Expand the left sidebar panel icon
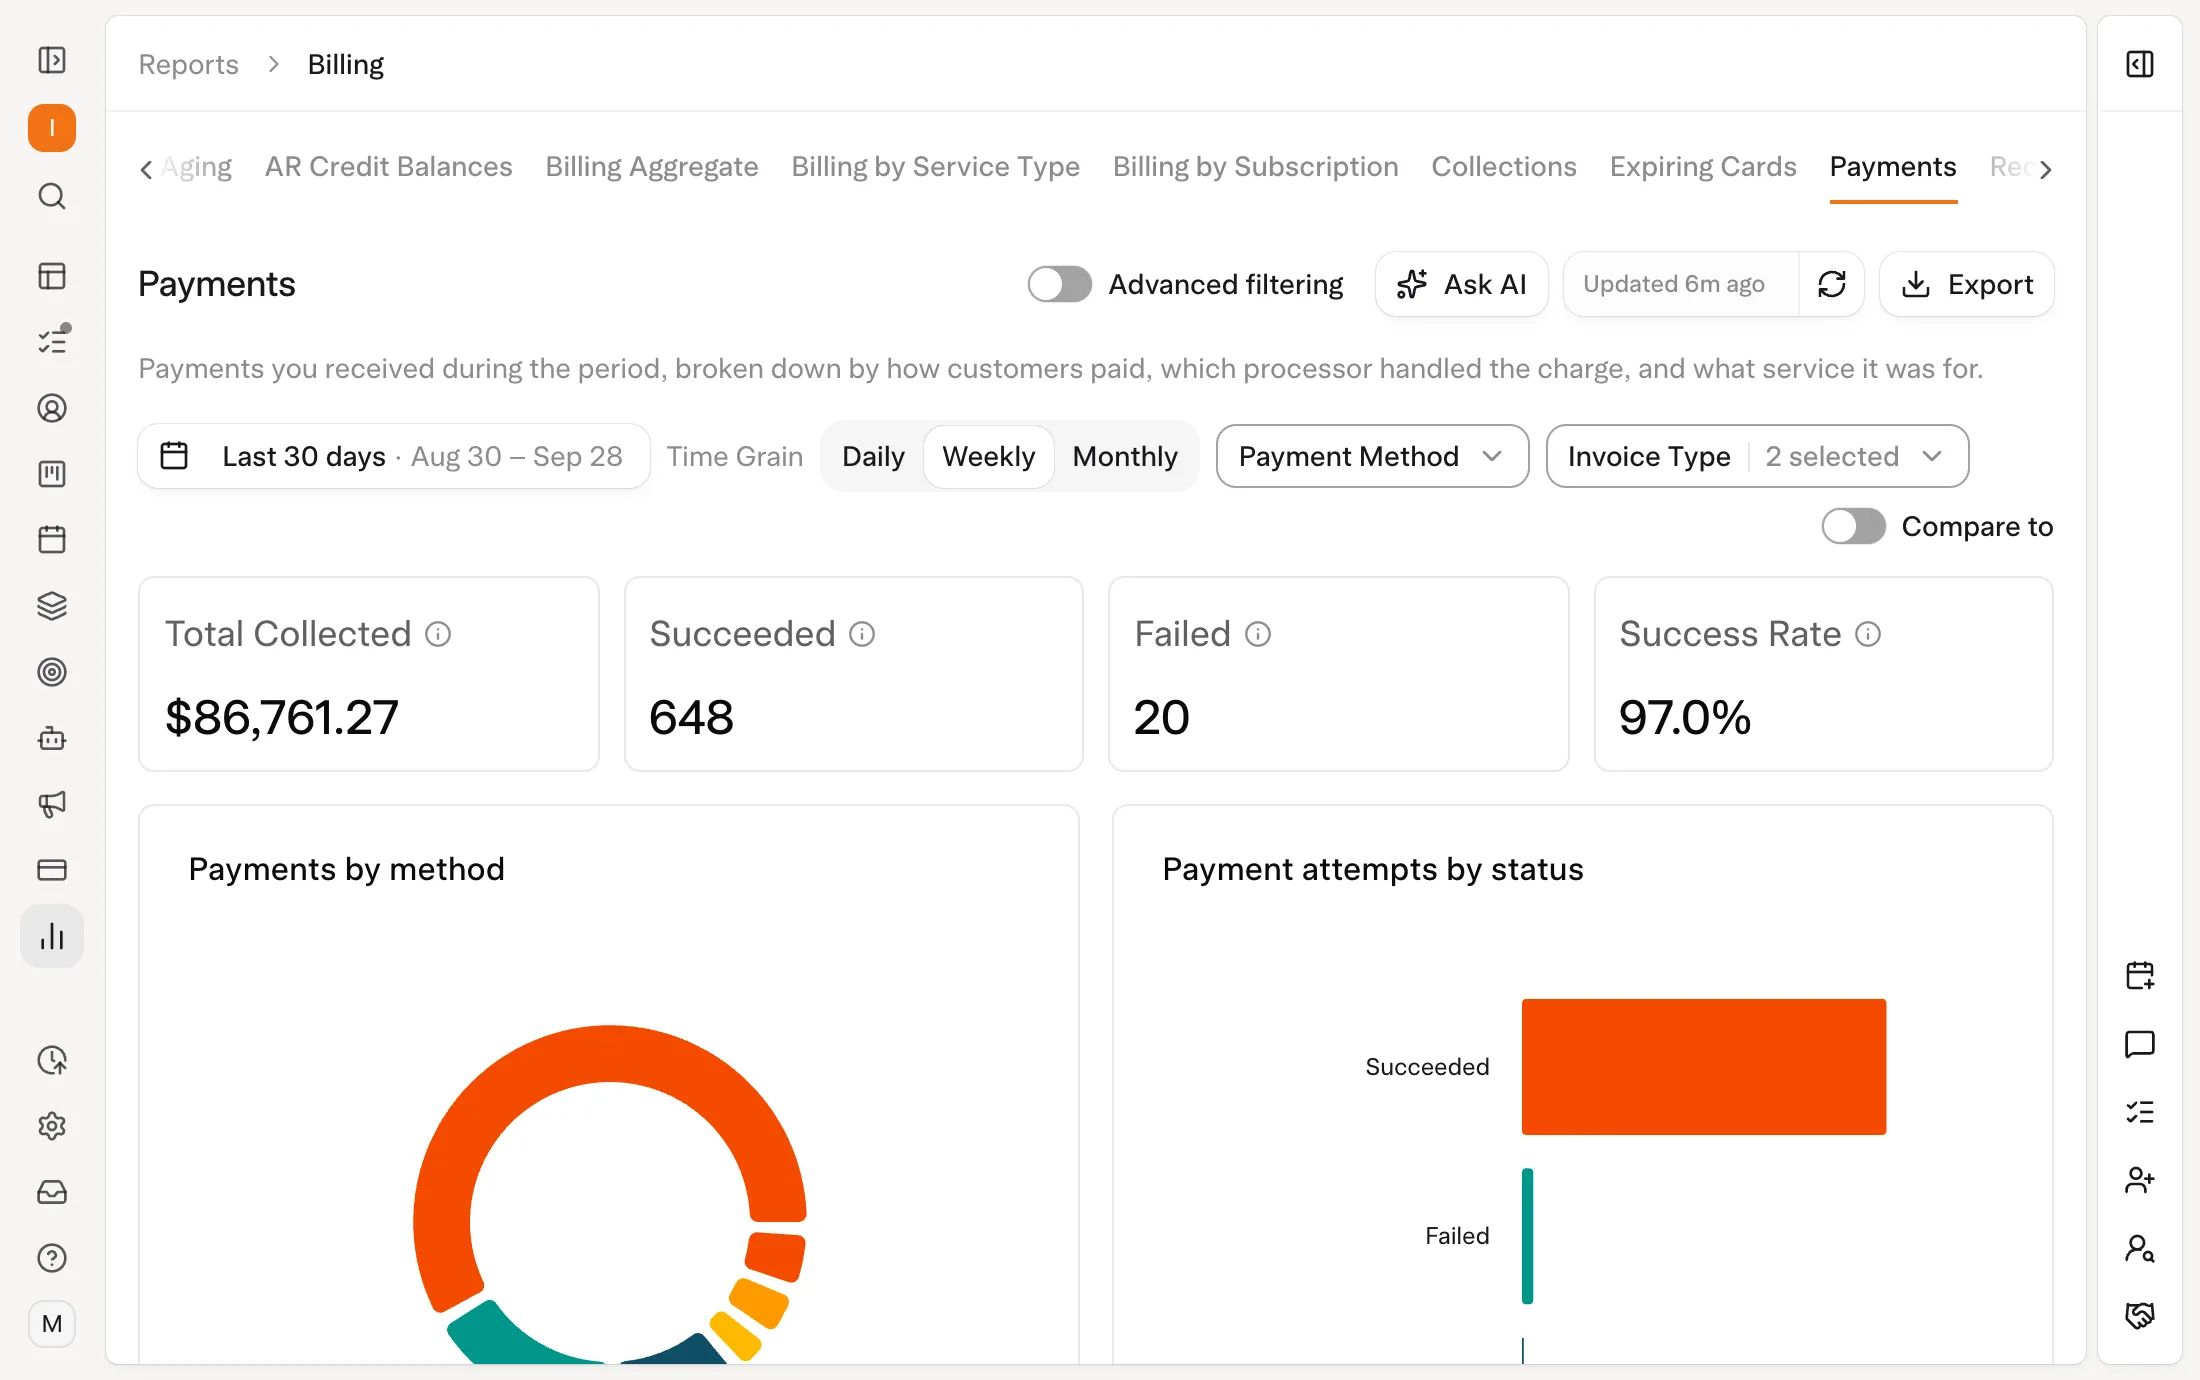Screen dimensions: 2200x1380 [52, 61]
